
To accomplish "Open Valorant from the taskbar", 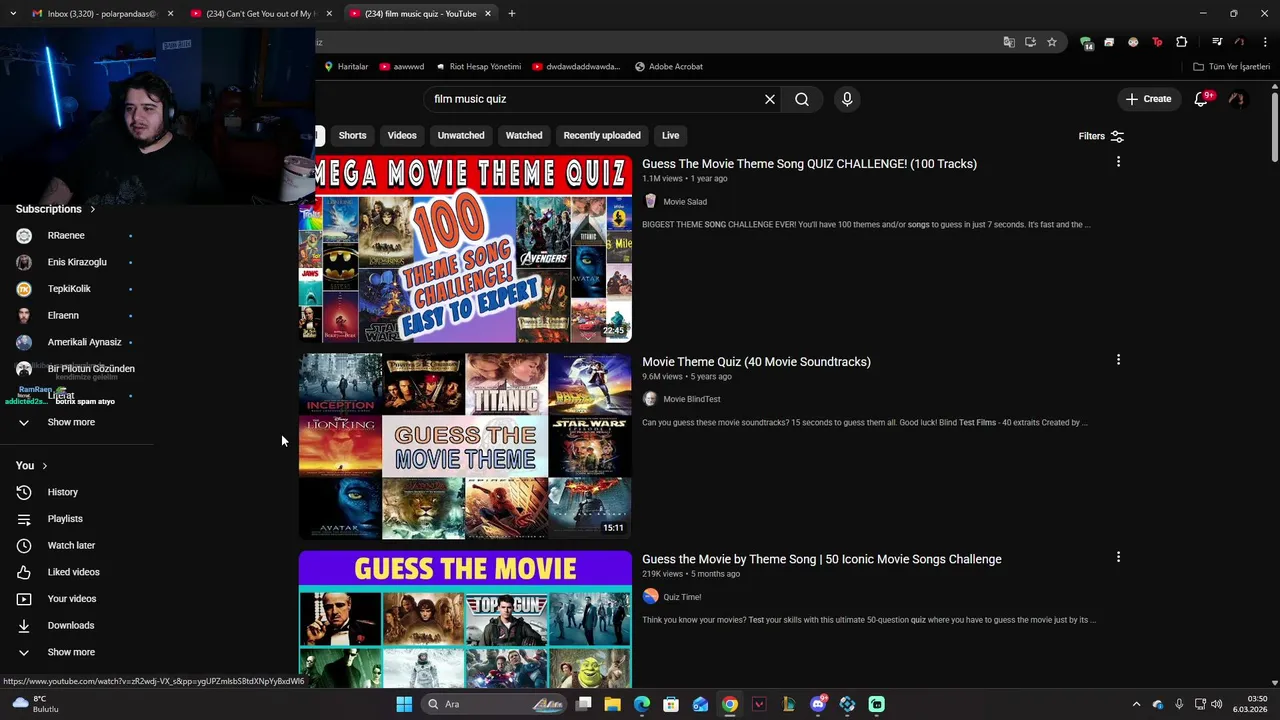I will click(759, 704).
